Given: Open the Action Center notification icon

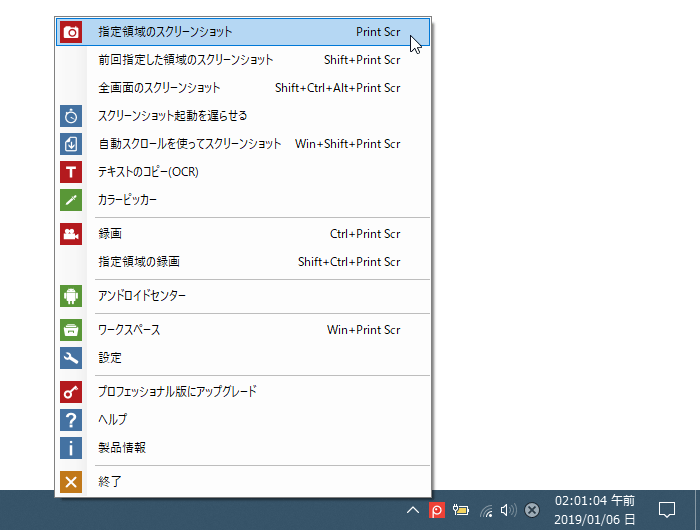Looking at the screenshot, I should pyautogui.click(x=667, y=510).
